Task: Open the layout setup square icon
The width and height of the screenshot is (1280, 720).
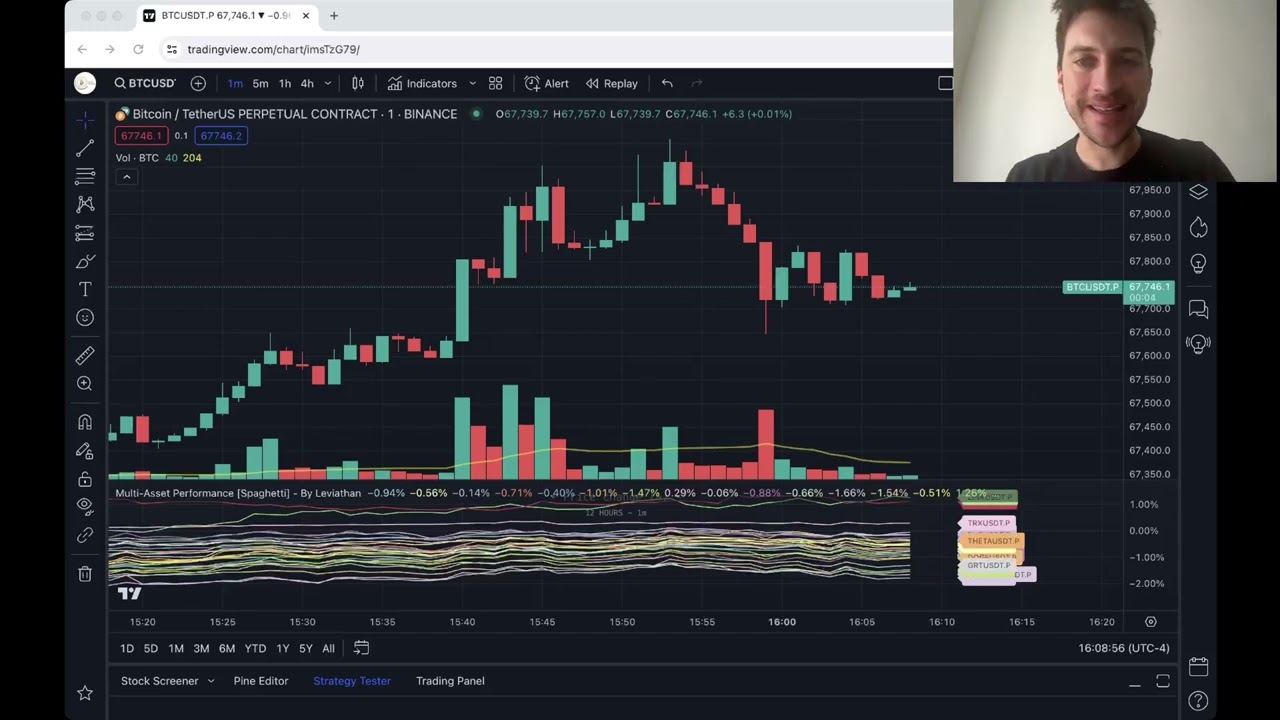Action: click(x=945, y=83)
